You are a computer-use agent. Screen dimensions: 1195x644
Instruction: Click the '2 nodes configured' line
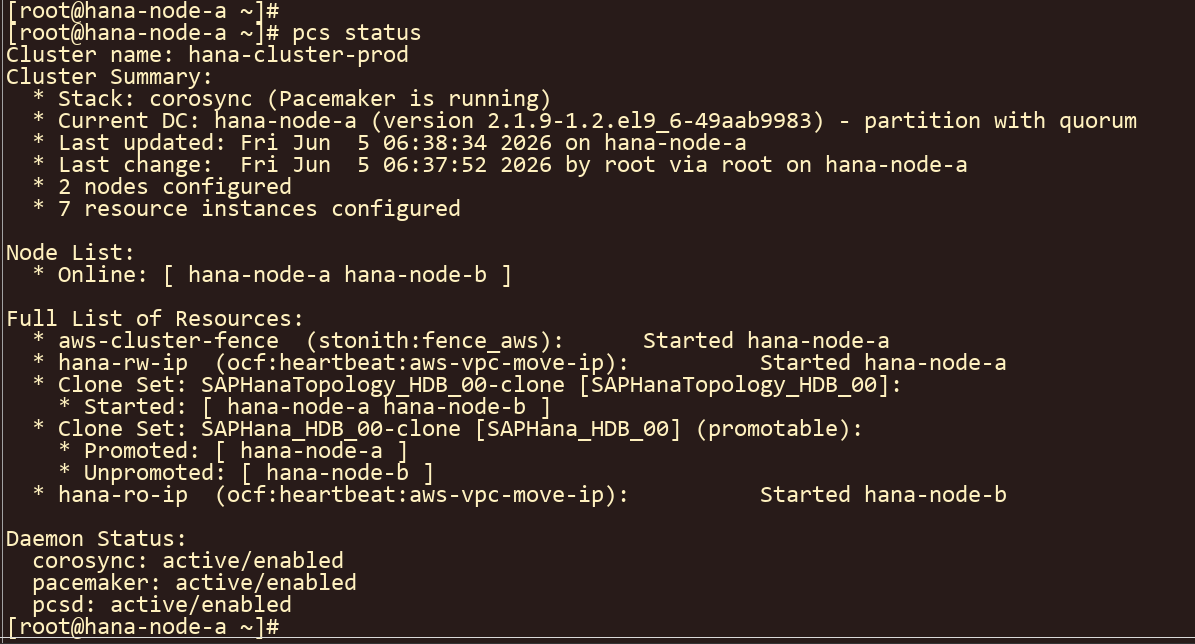[x=175, y=187]
